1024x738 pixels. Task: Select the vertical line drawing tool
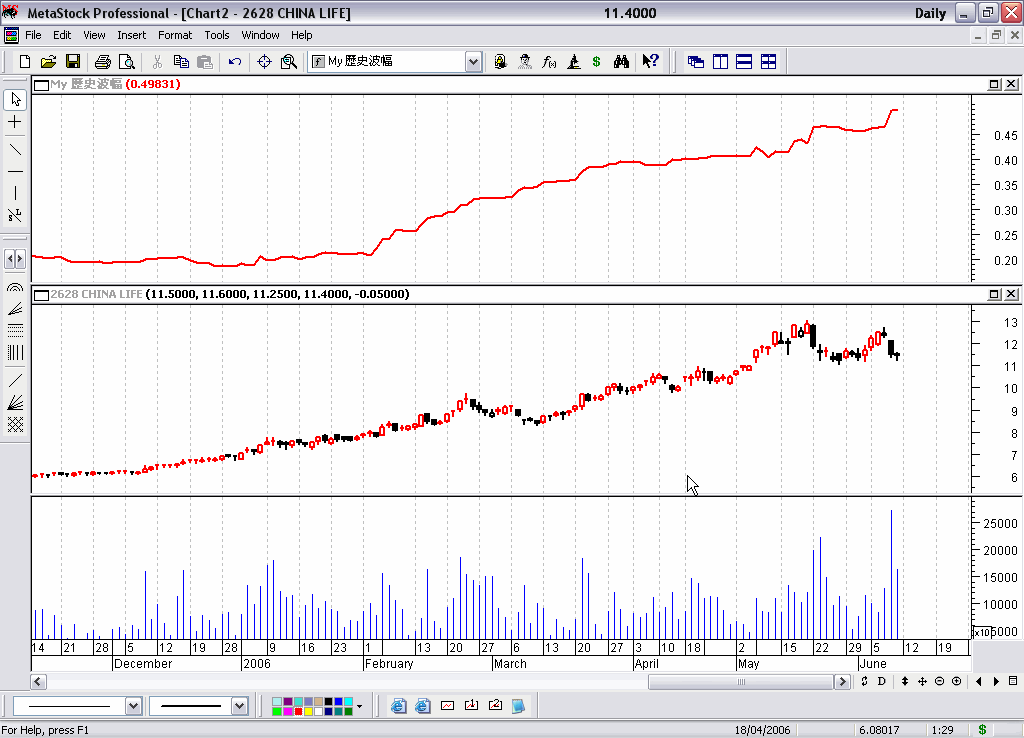pos(15,193)
